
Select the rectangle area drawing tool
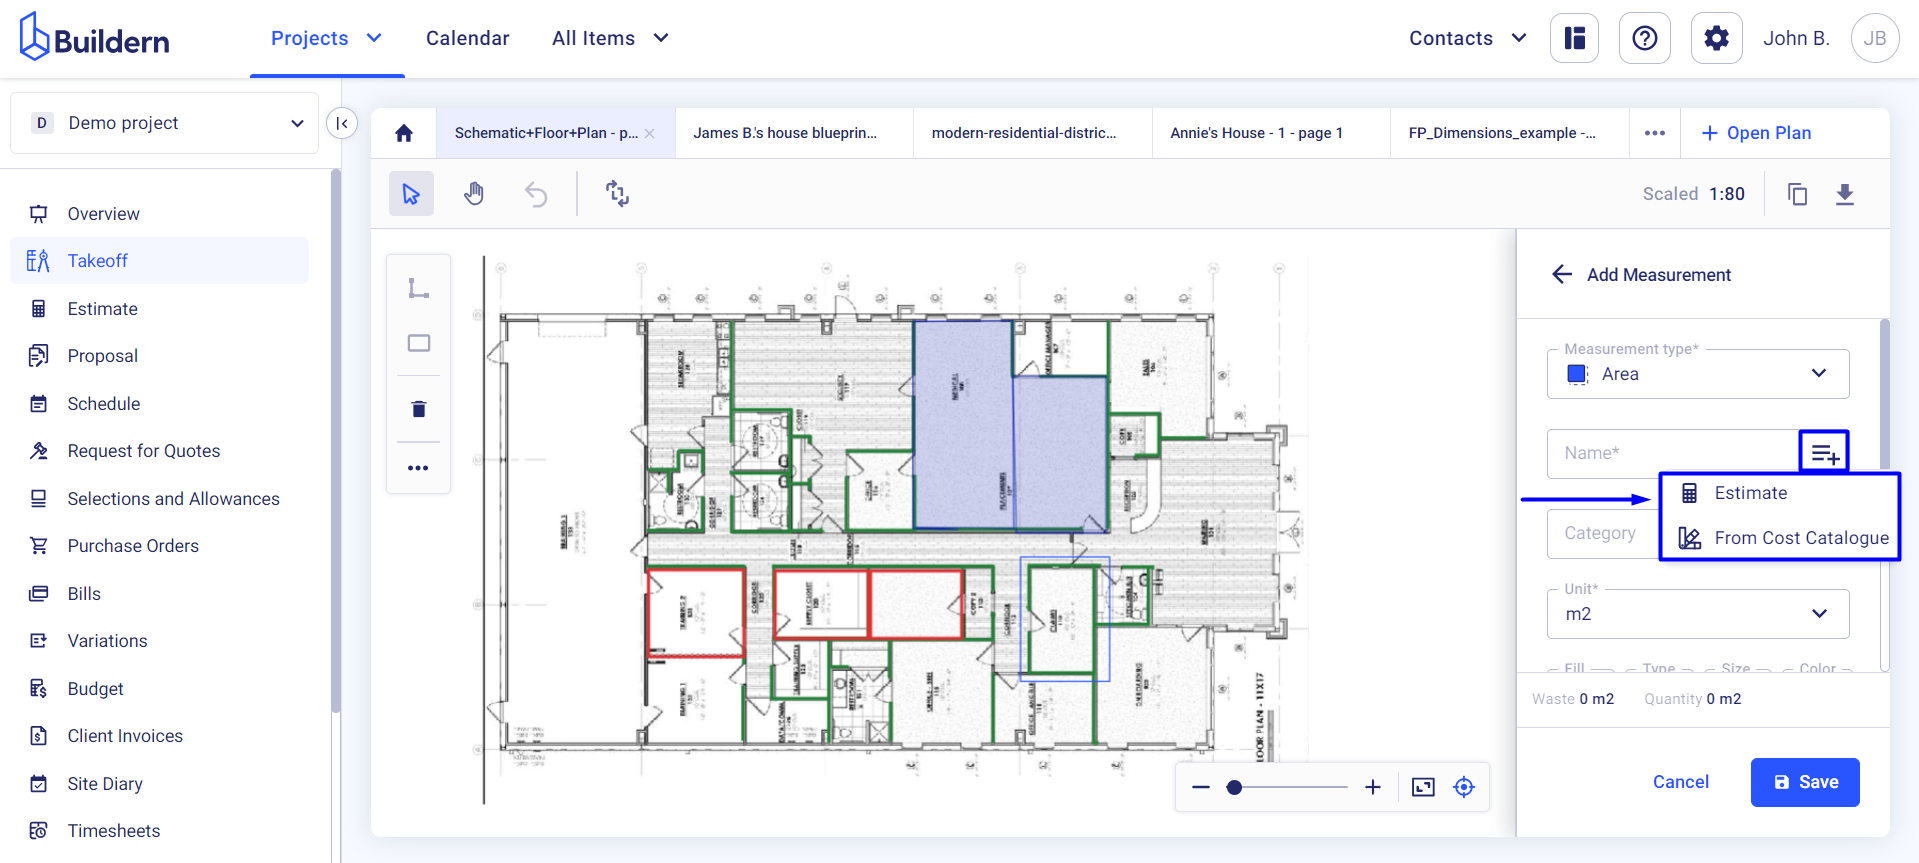pos(418,343)
